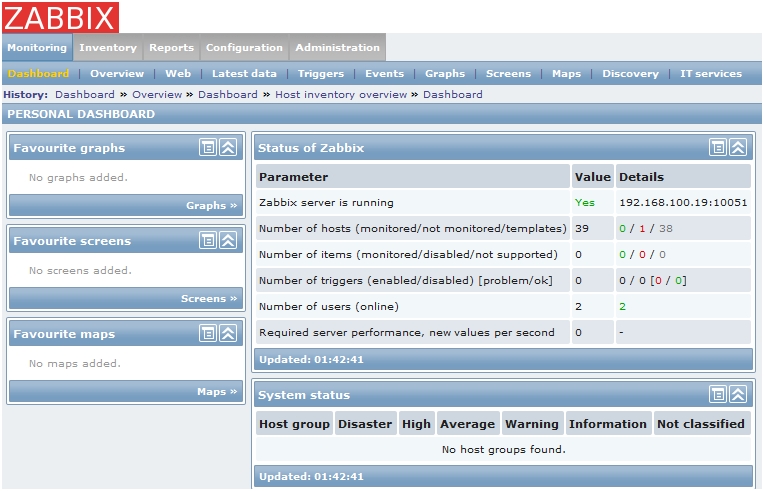This screenshot has width=764, height=491.
Task: Collapse the System status widget
Action: coord(738,394)
